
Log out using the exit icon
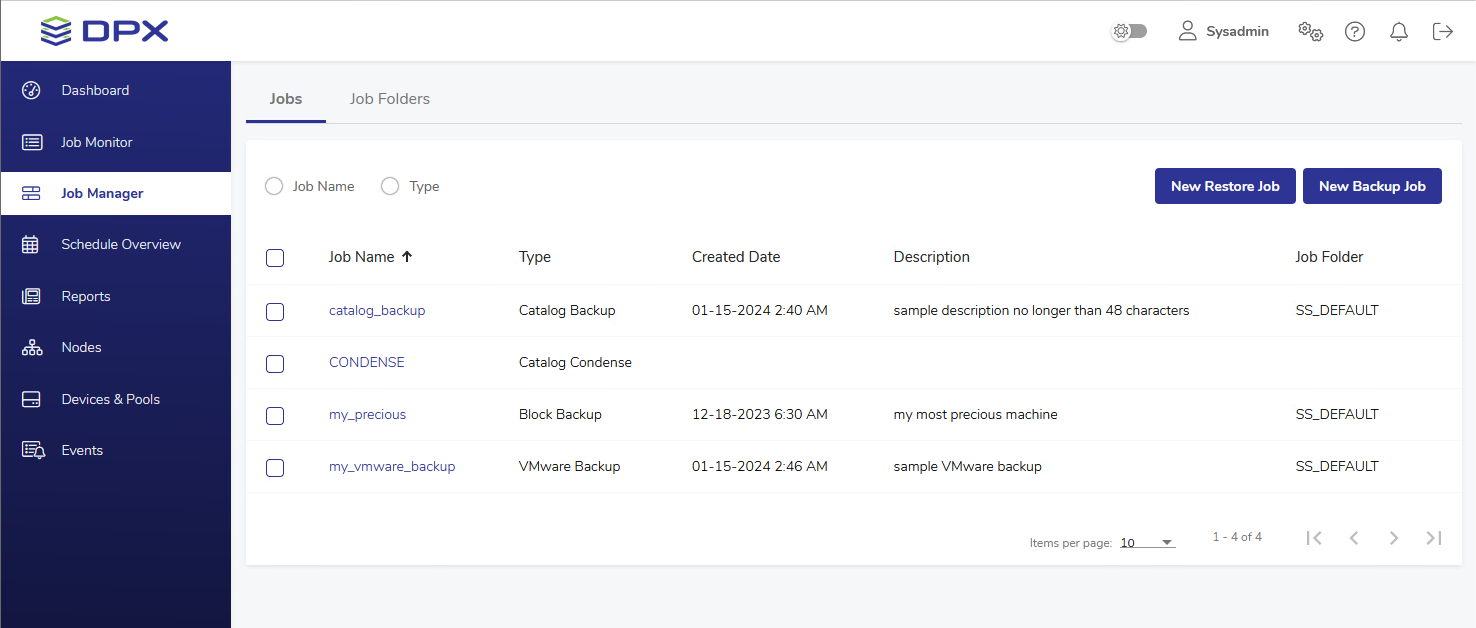pos(1442,32)
